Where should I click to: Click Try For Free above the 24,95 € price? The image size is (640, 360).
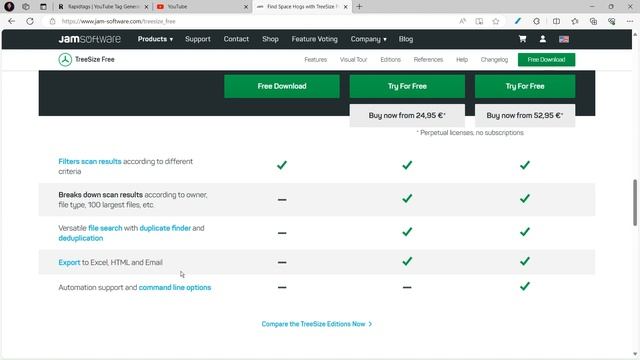pyautogui.click(x=407, y=86)
